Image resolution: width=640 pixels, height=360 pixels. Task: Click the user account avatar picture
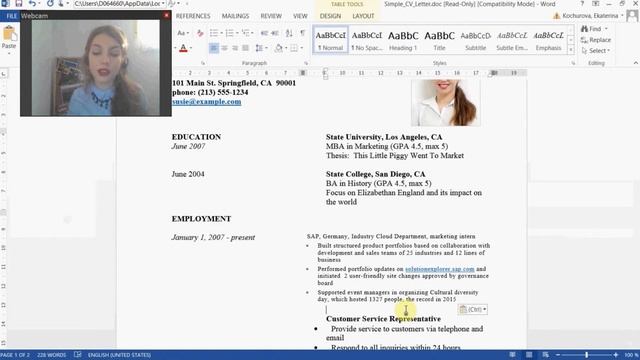632,16
